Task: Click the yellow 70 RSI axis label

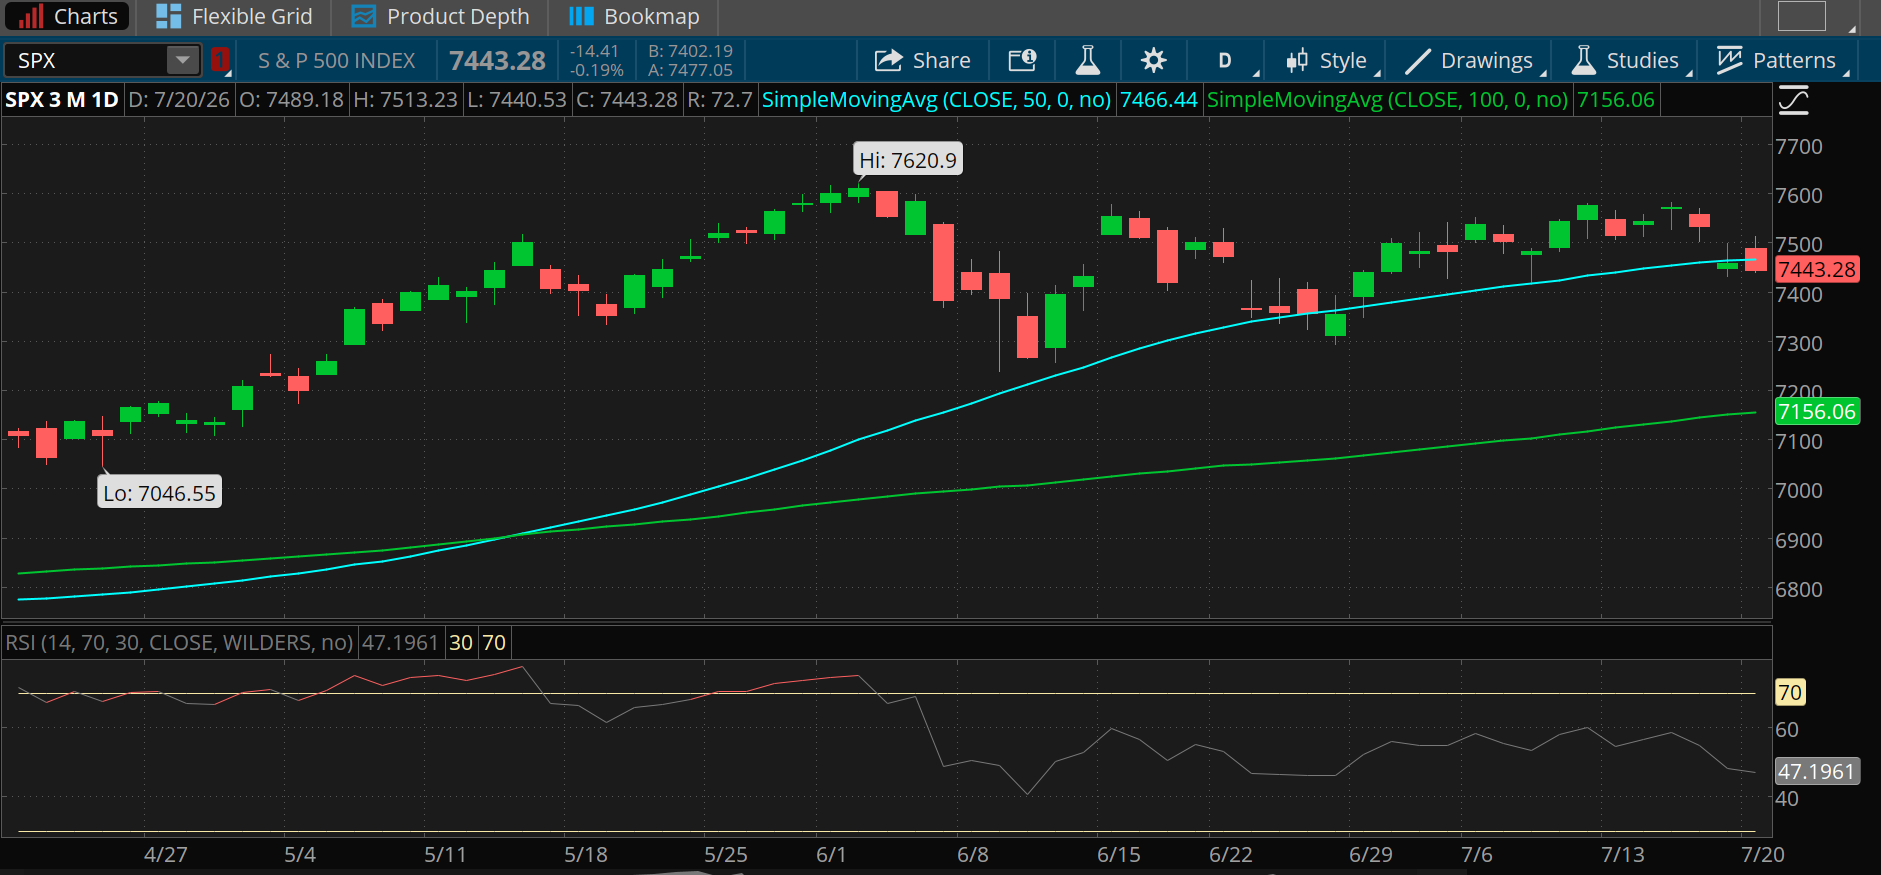Action: tap(1789, 692)
